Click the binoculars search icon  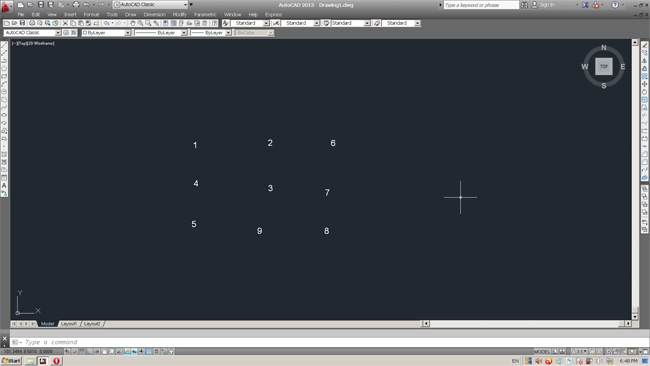click(524, 5)
